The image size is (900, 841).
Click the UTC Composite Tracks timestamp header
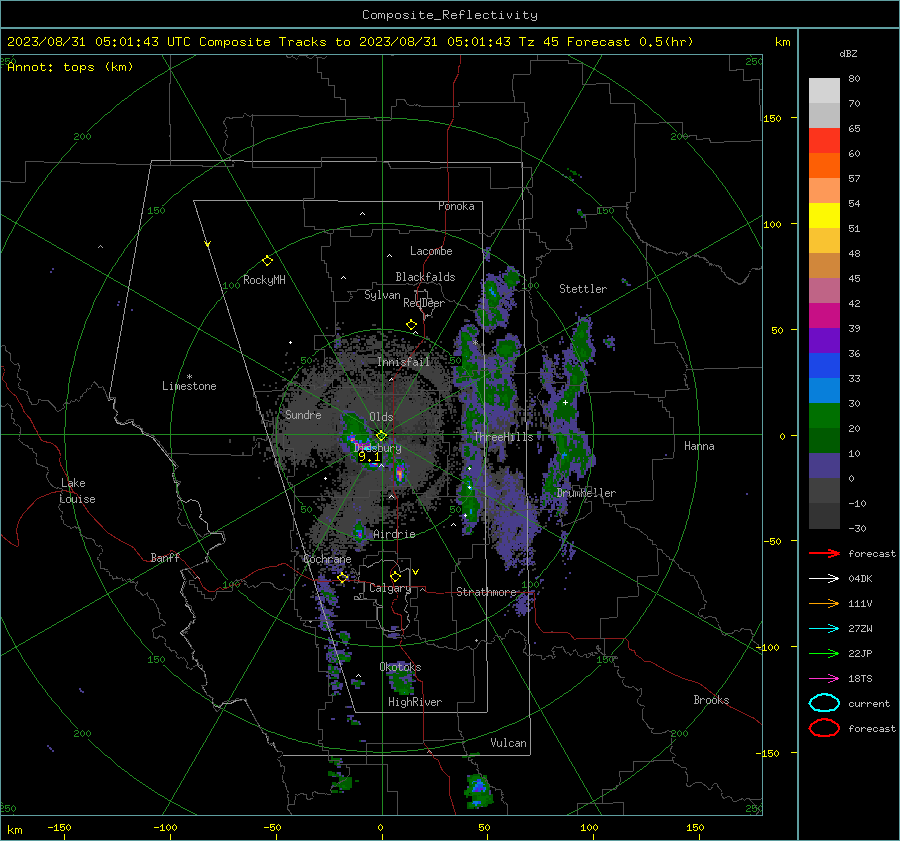pyautogui.click(x=350, y=42)
